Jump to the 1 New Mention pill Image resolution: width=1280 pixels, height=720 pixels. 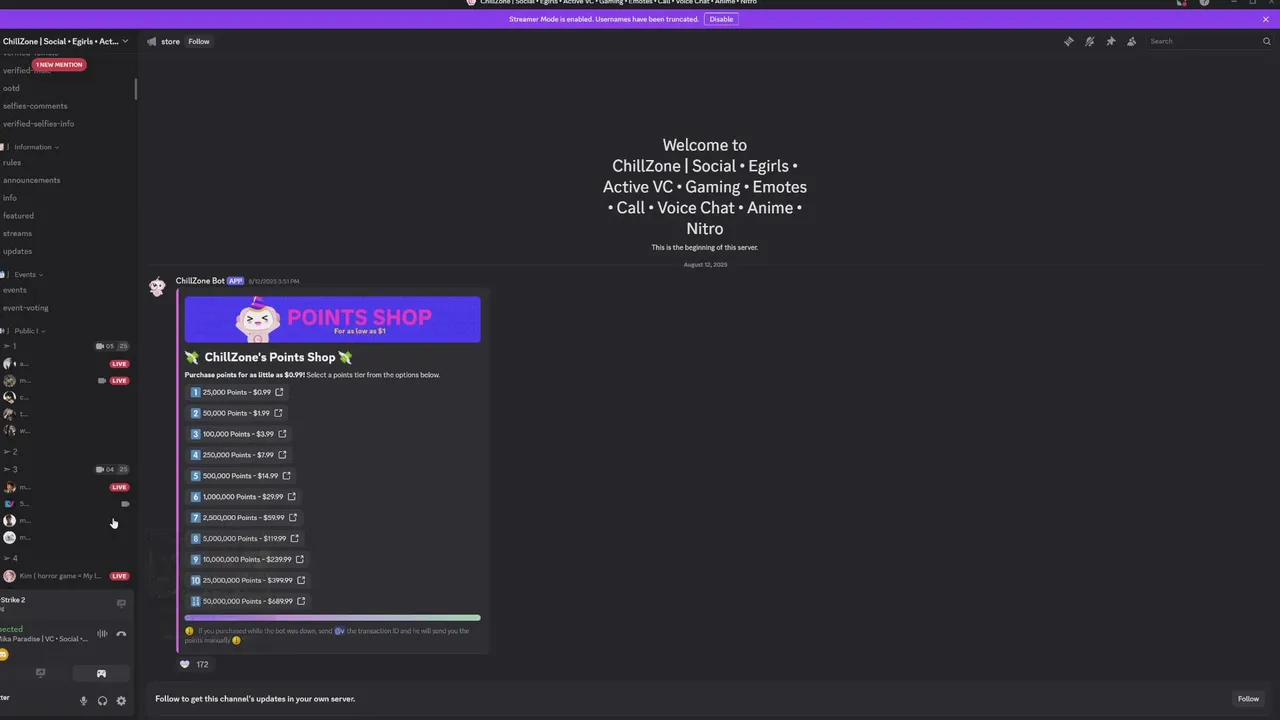pos(59,64)
